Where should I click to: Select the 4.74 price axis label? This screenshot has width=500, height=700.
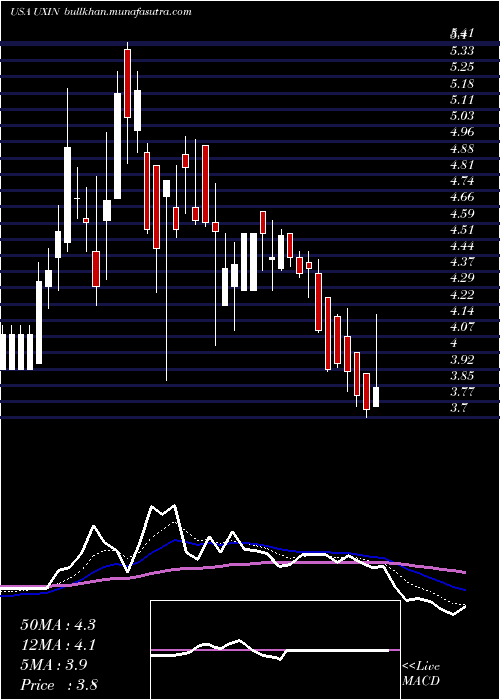462,181
